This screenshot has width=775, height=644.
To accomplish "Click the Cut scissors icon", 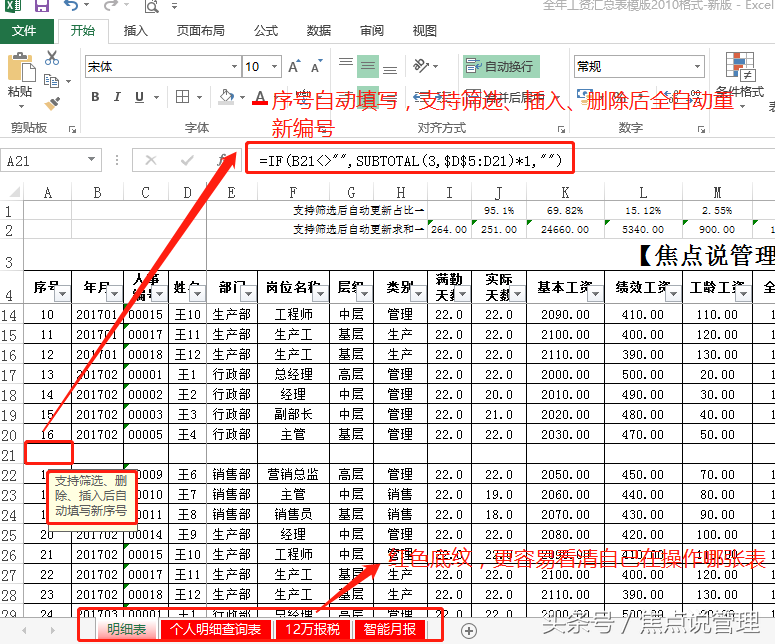I will tap(52, 58).
